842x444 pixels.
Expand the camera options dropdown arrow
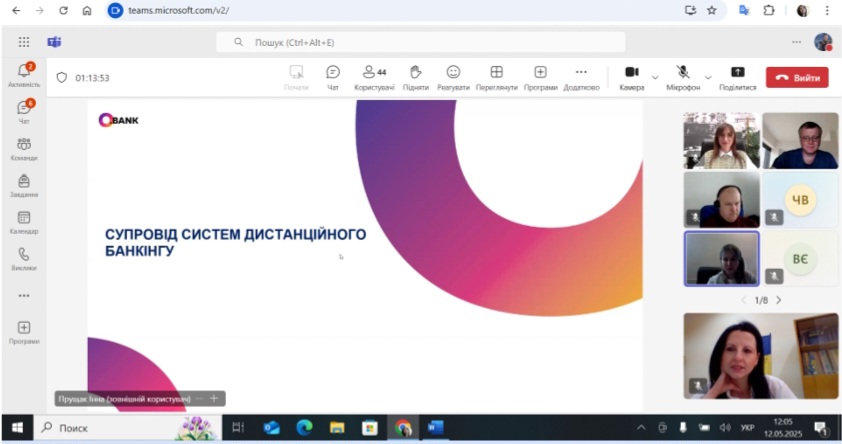(x=655, y=77)
